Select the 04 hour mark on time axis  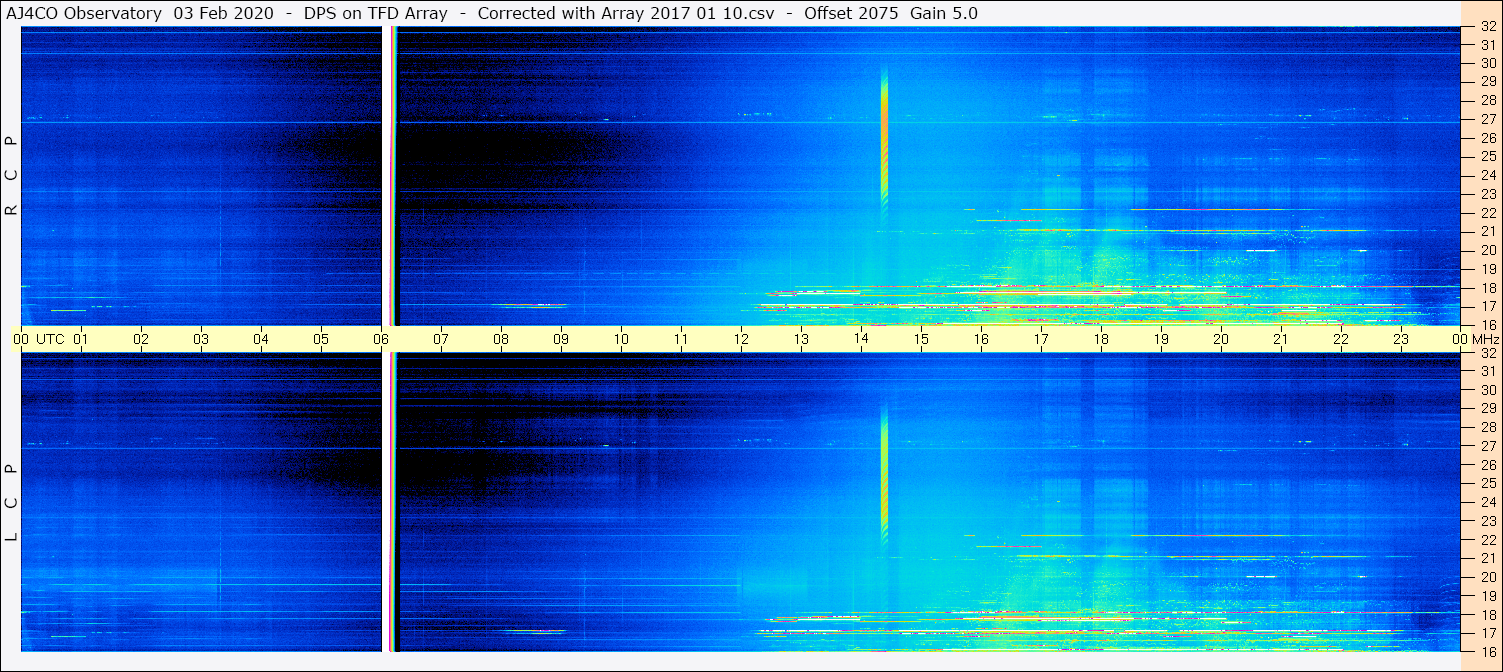[x=261, y=339]
